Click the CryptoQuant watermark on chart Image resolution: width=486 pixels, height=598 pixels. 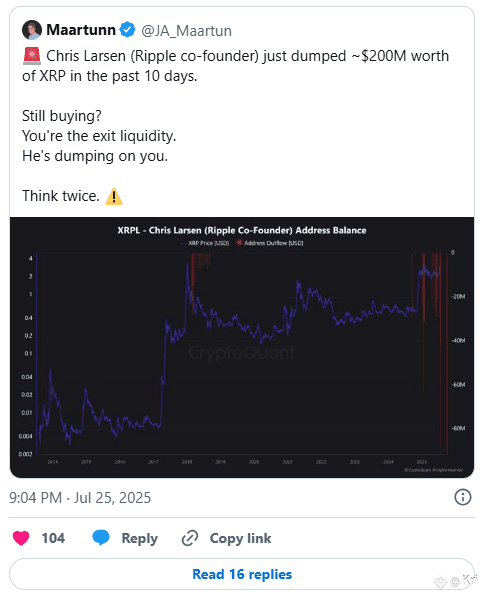[242, 352]
